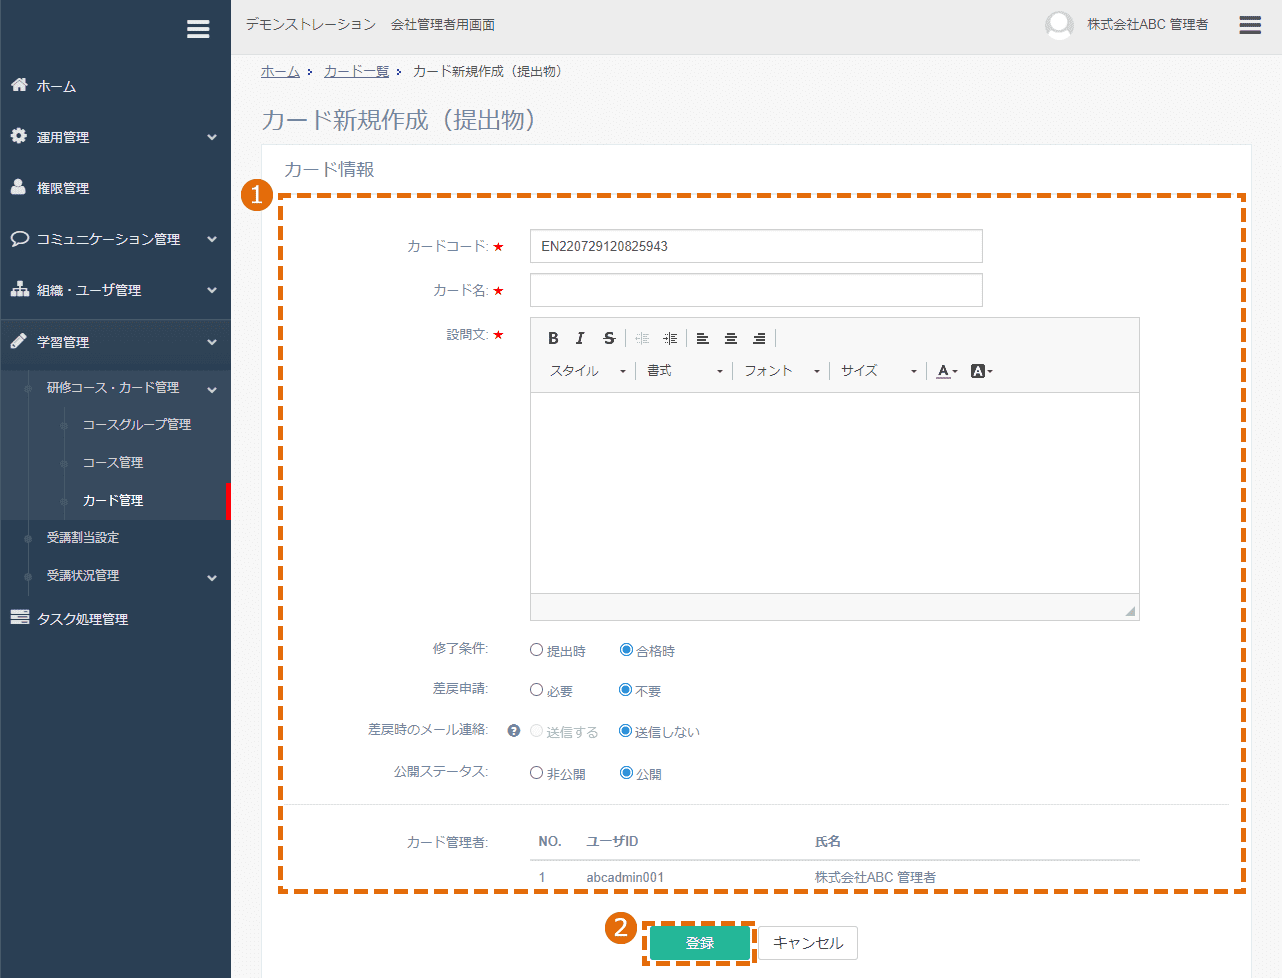This screenshot has height=978, width=1282.
Task: Expand the 組織・ユーザ管理 chevron
Action: (212, 290)
